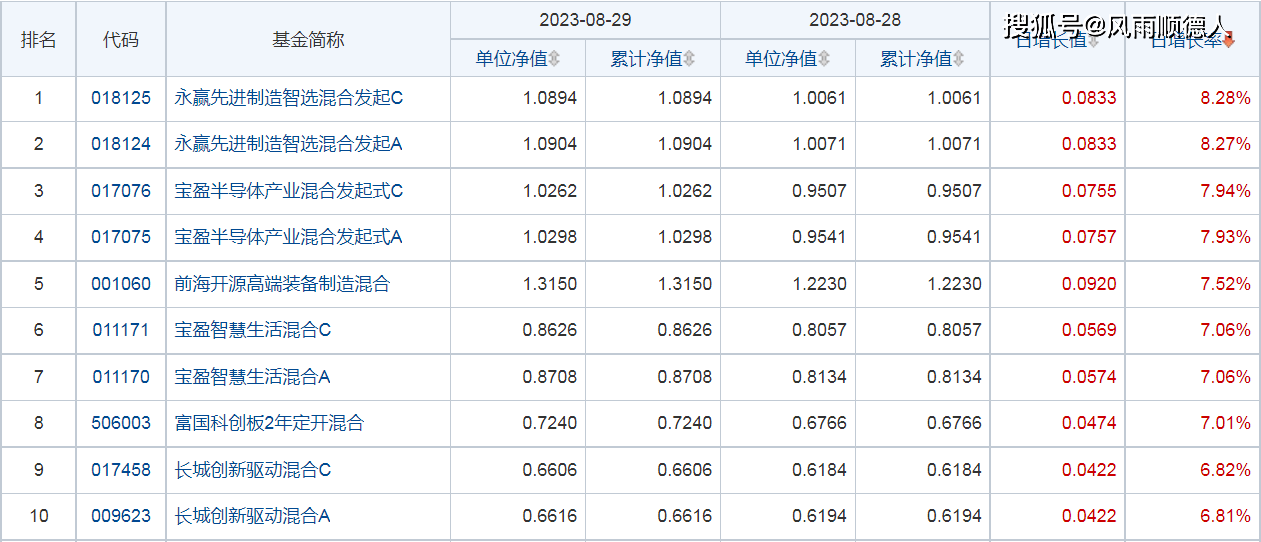Click the 代码 column header
This screenshot has height=542, width=1261.
click(121, 40)
